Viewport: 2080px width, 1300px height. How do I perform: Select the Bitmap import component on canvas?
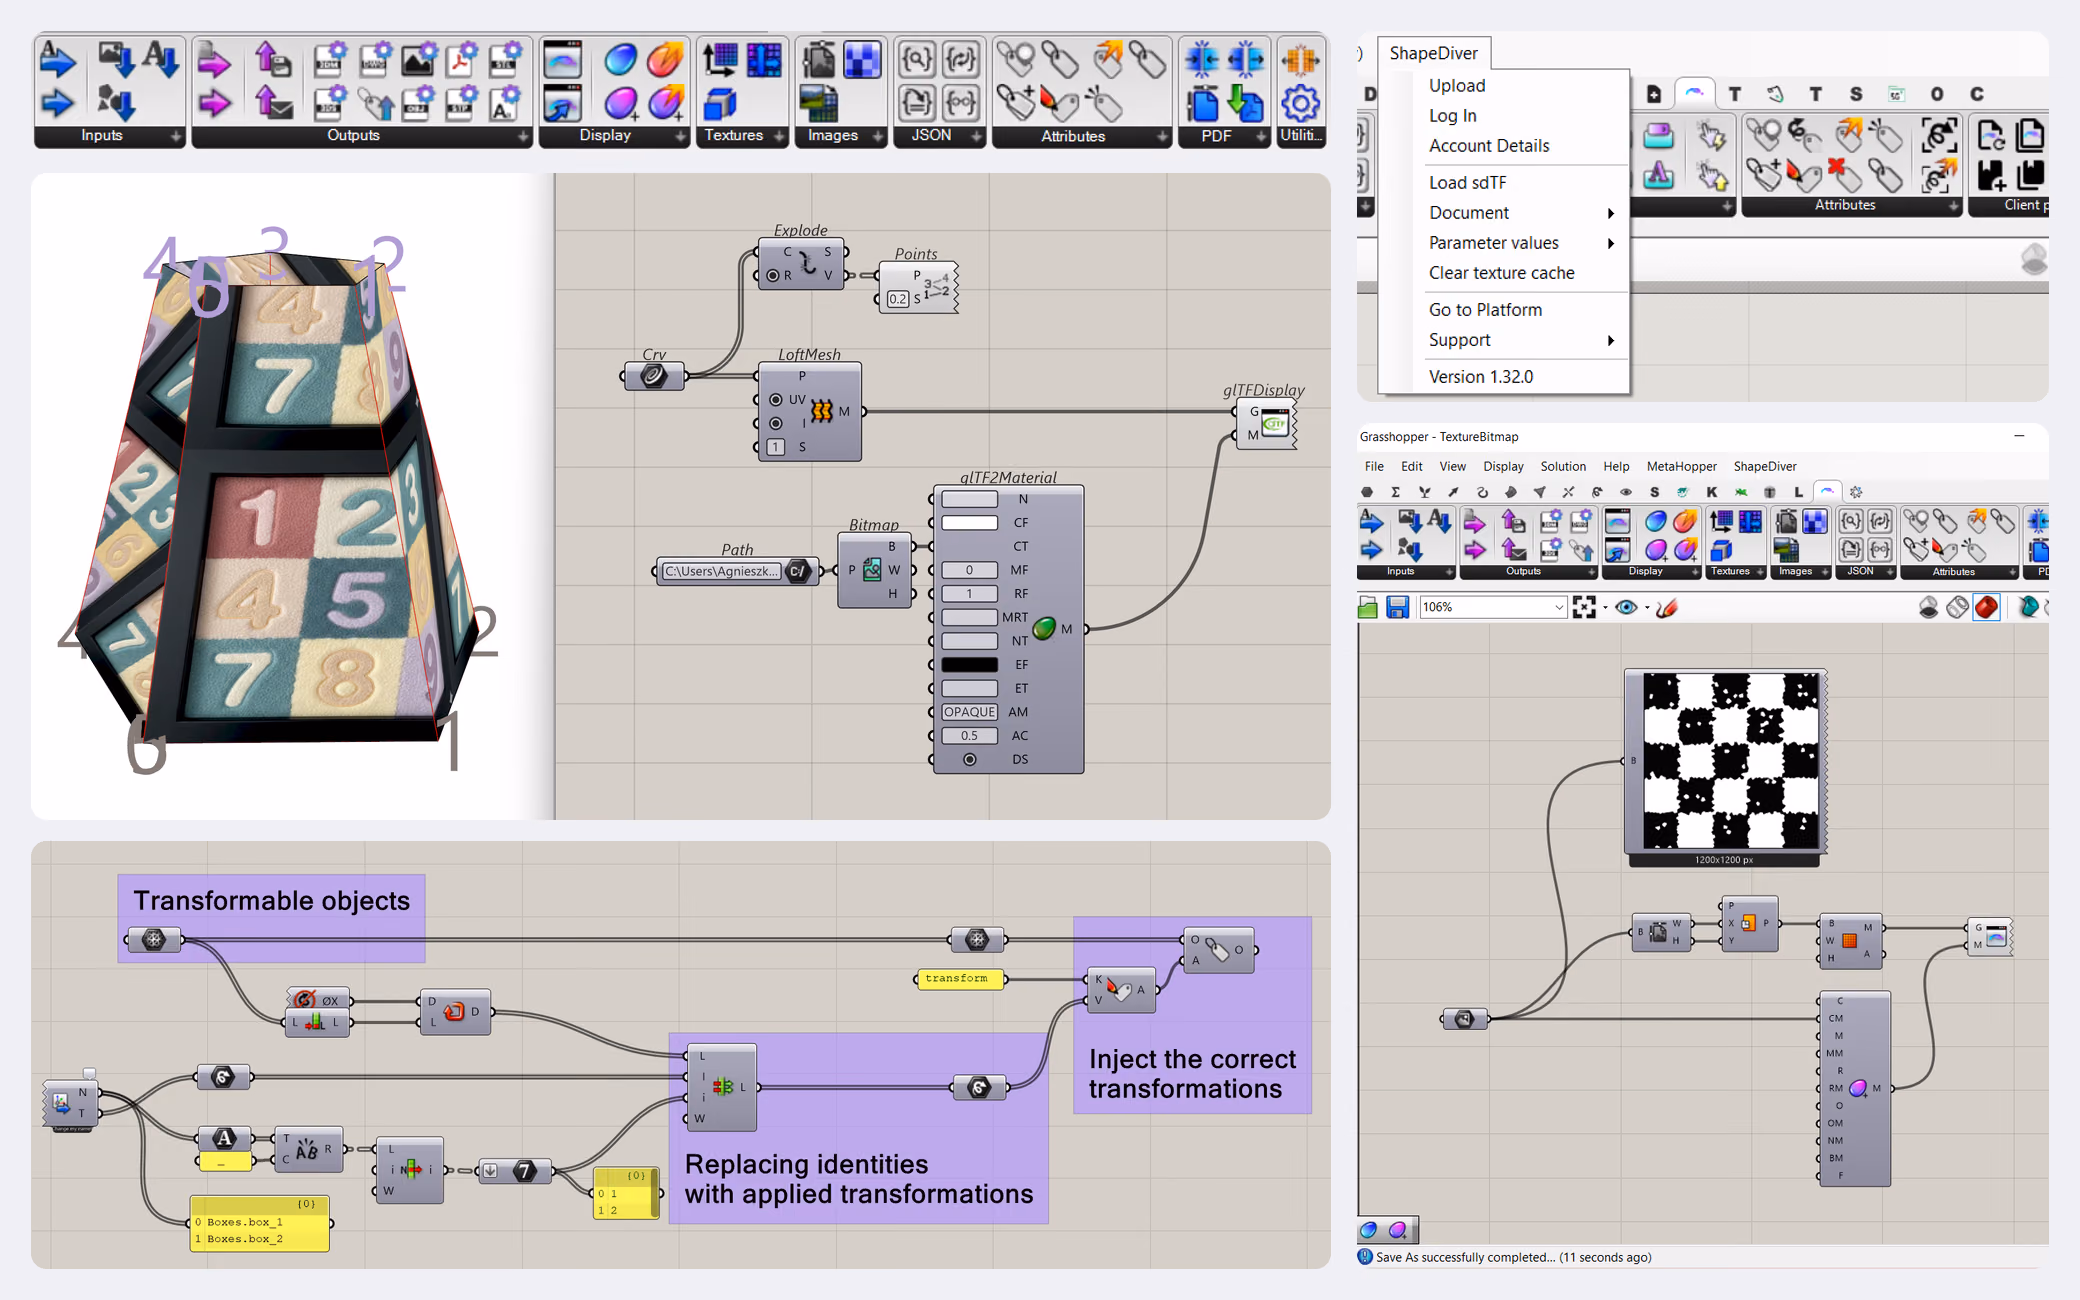point(873,570)
